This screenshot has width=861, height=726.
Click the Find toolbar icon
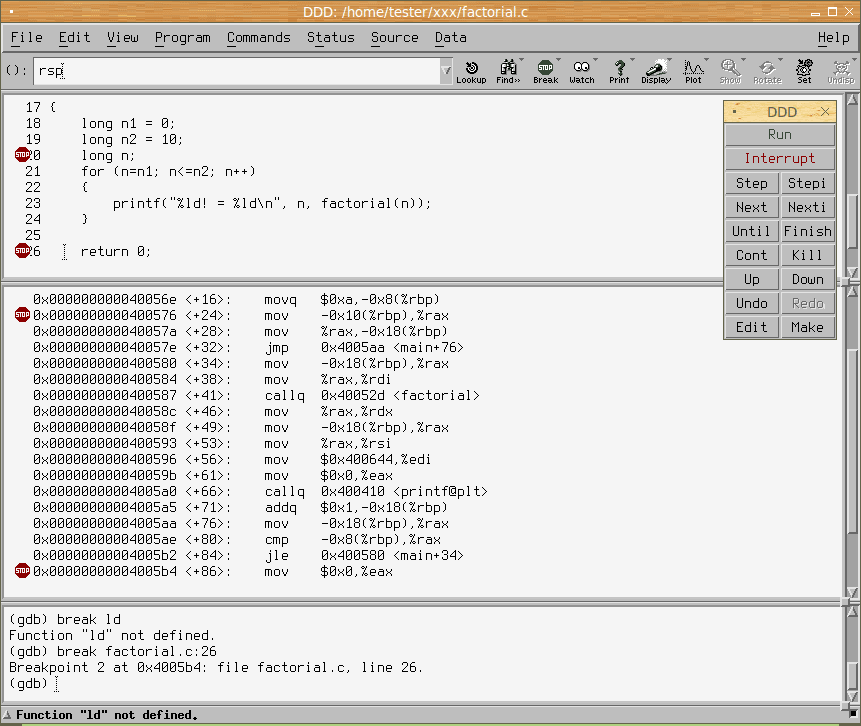(508, 71)
